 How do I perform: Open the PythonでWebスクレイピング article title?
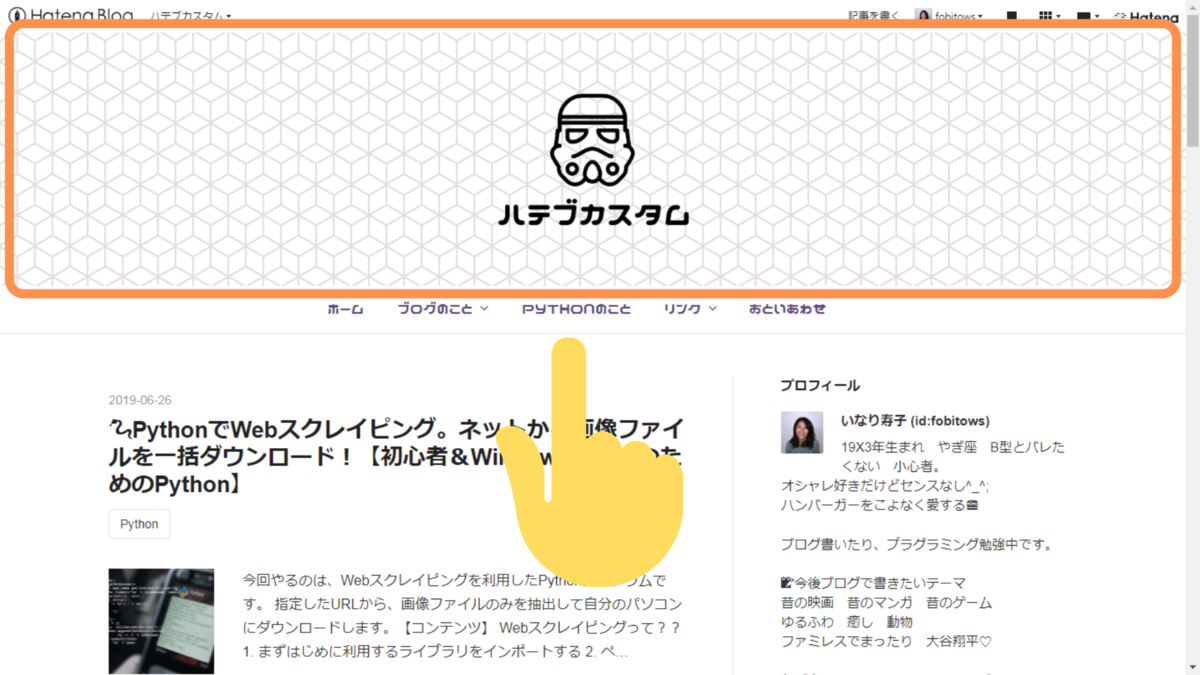[397, 457]
